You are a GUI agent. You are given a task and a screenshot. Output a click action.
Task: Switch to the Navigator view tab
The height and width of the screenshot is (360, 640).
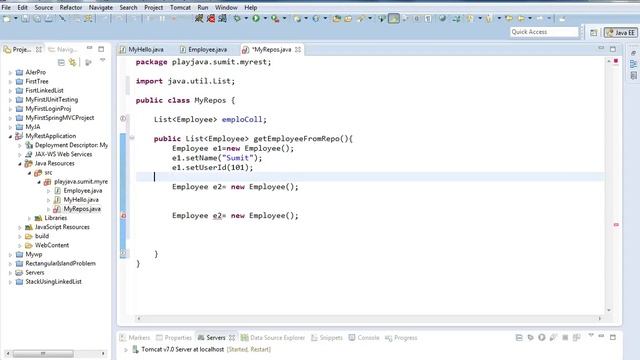click(63, 49)
